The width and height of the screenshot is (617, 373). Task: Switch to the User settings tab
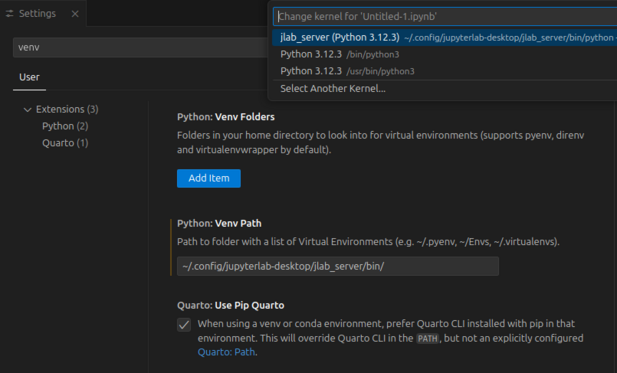click(30, 77)
